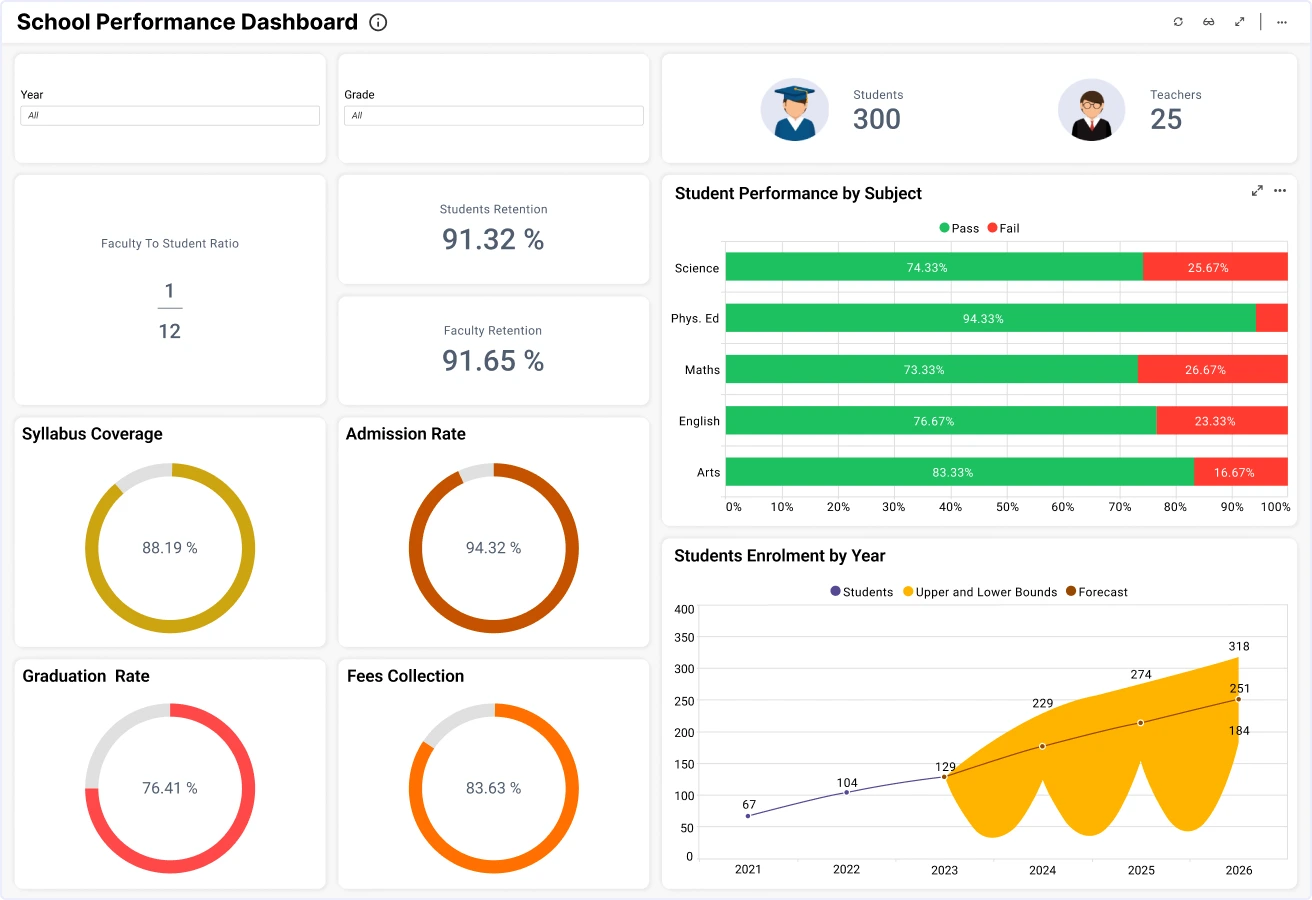
Task: Open the Grade filter dropdown
Action: pyautogui.click(x=494, y=116)
